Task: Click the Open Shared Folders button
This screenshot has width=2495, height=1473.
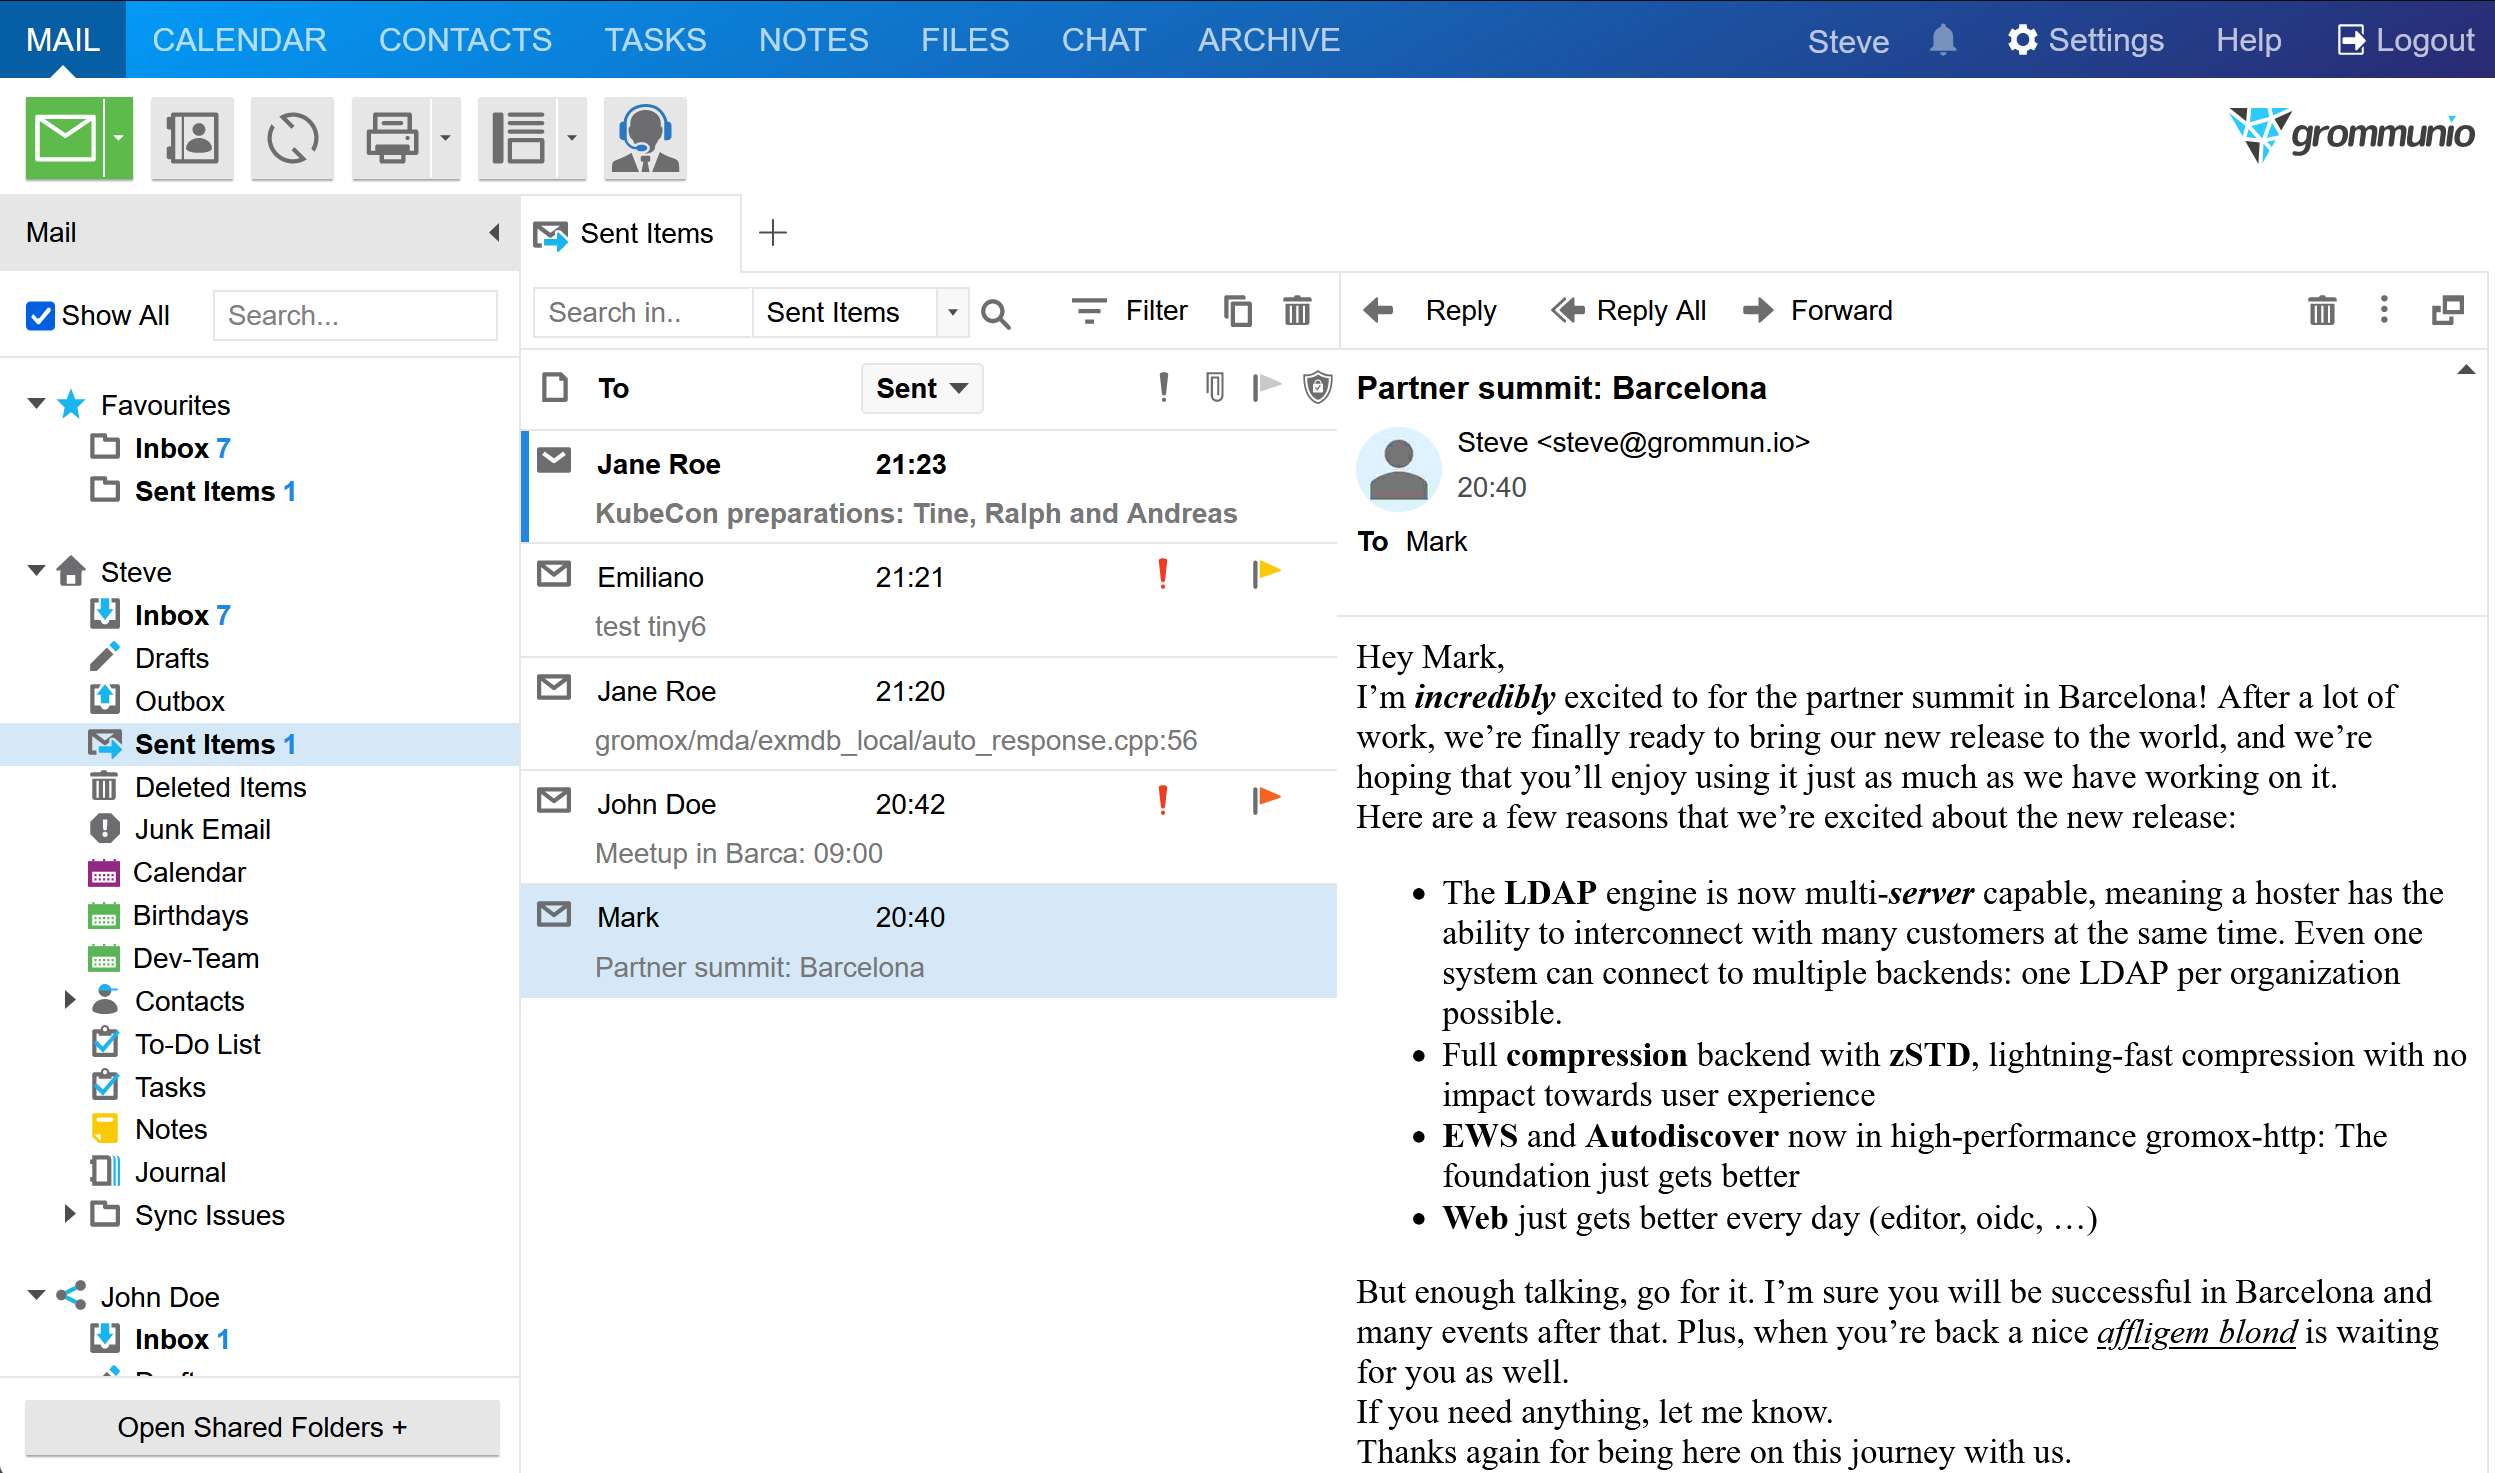Action: [x=262, y=1427]
